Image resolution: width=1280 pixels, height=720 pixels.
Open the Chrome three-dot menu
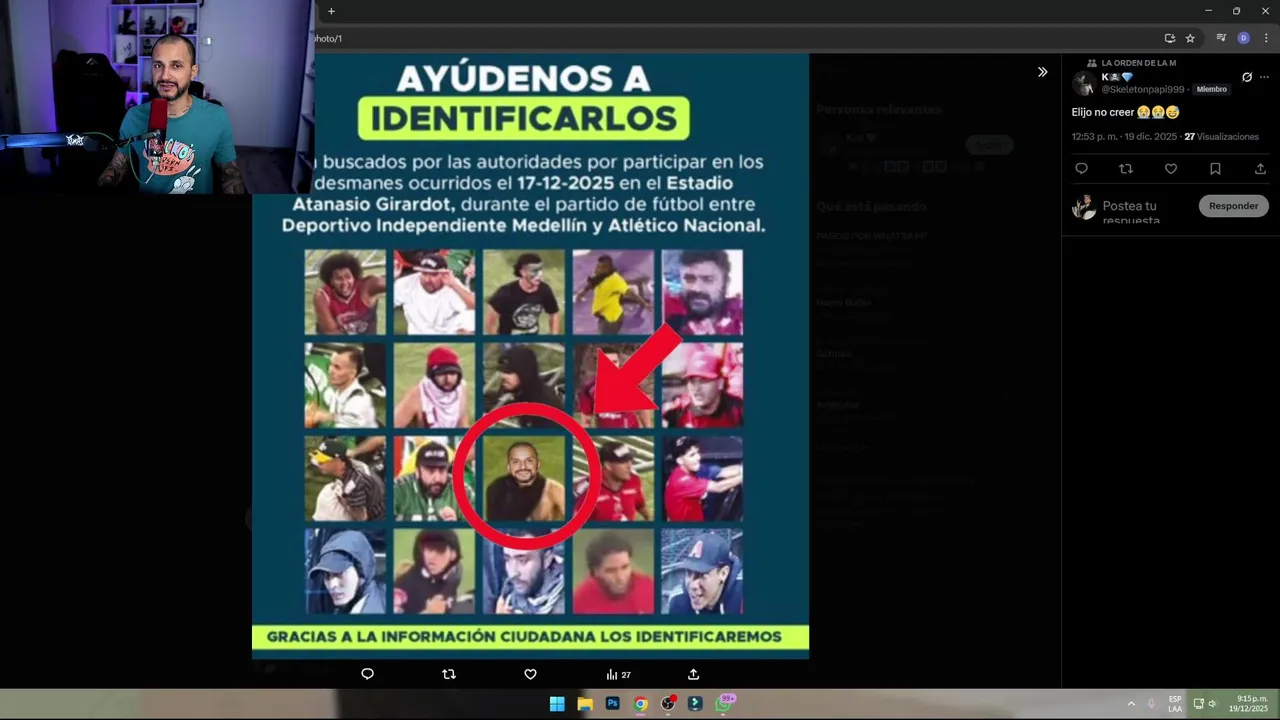[x=1266, y=38]
